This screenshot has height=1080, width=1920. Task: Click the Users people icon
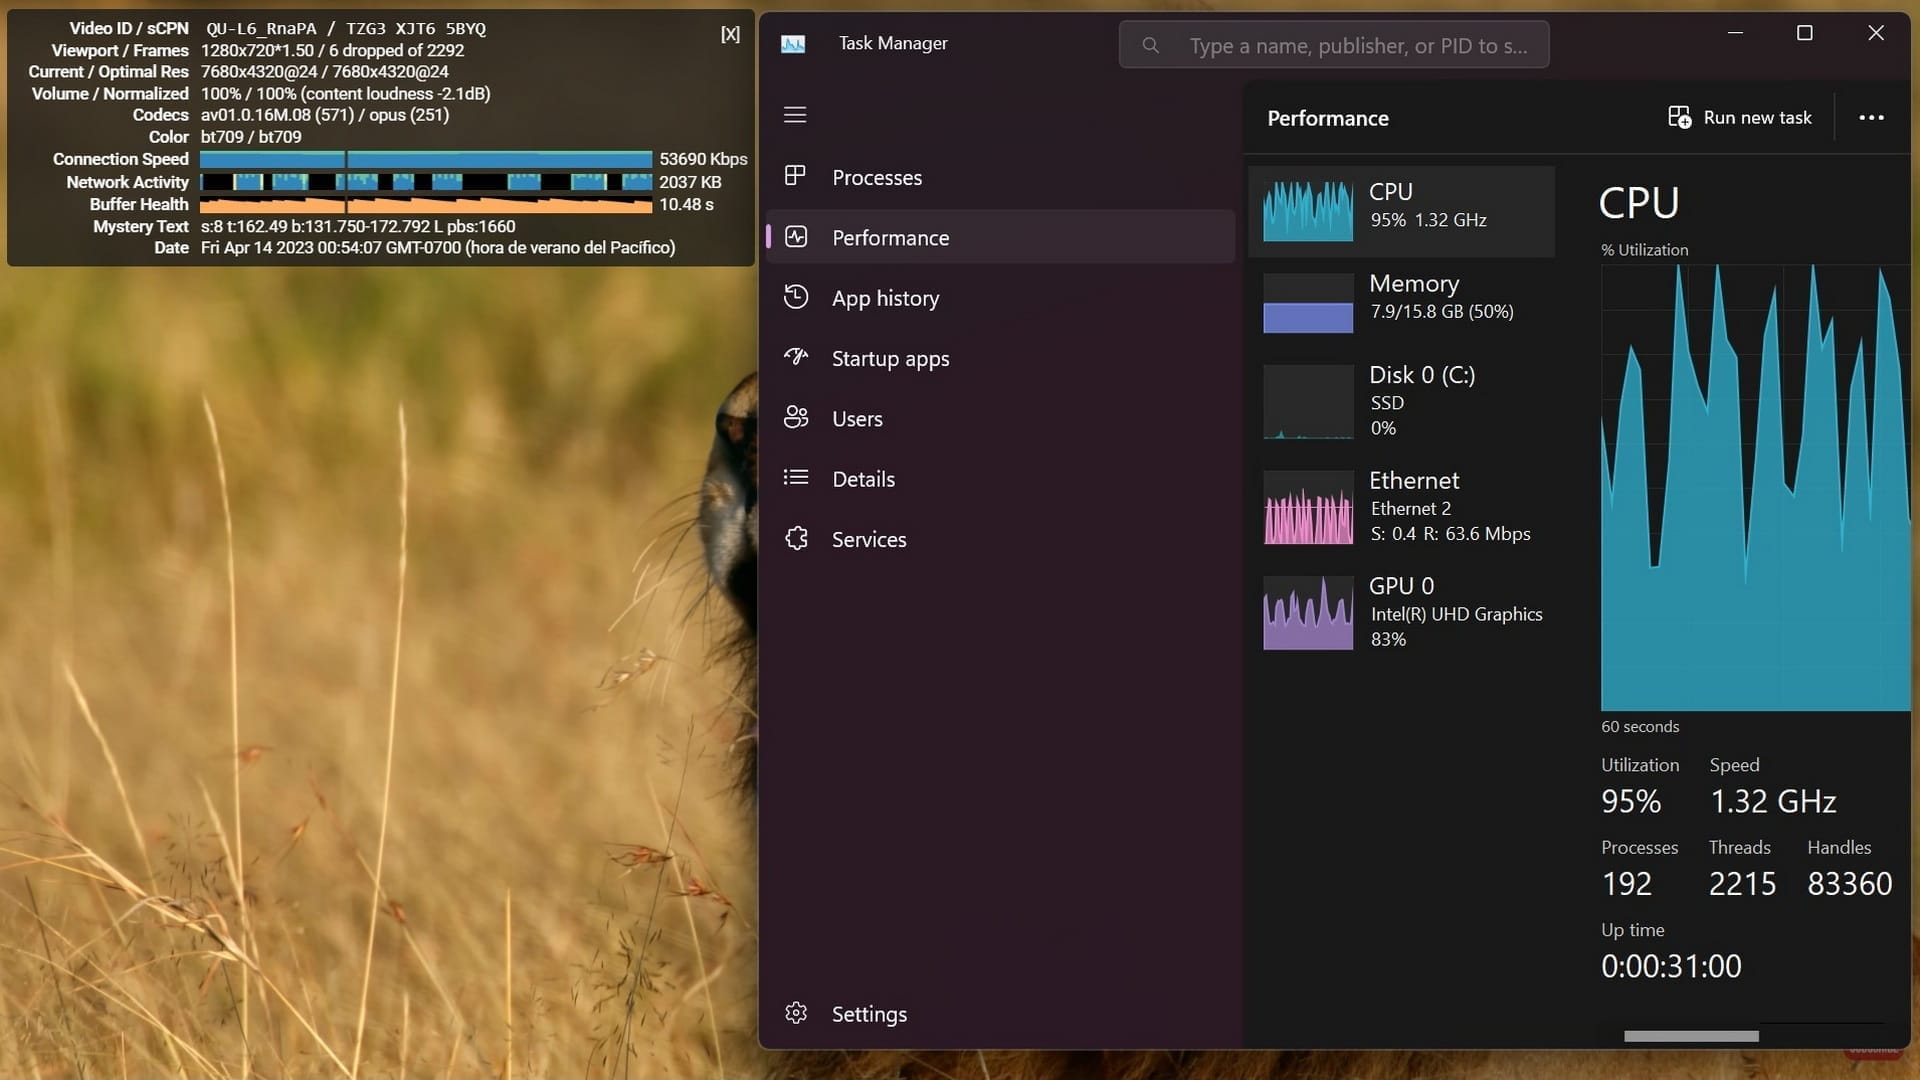(x=796, y=417)
